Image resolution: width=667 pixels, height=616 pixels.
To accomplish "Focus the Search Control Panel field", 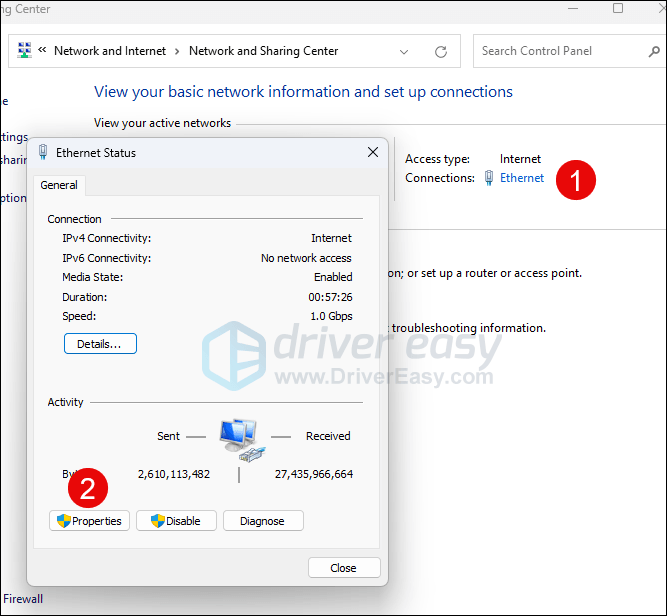I will (560, 51).
